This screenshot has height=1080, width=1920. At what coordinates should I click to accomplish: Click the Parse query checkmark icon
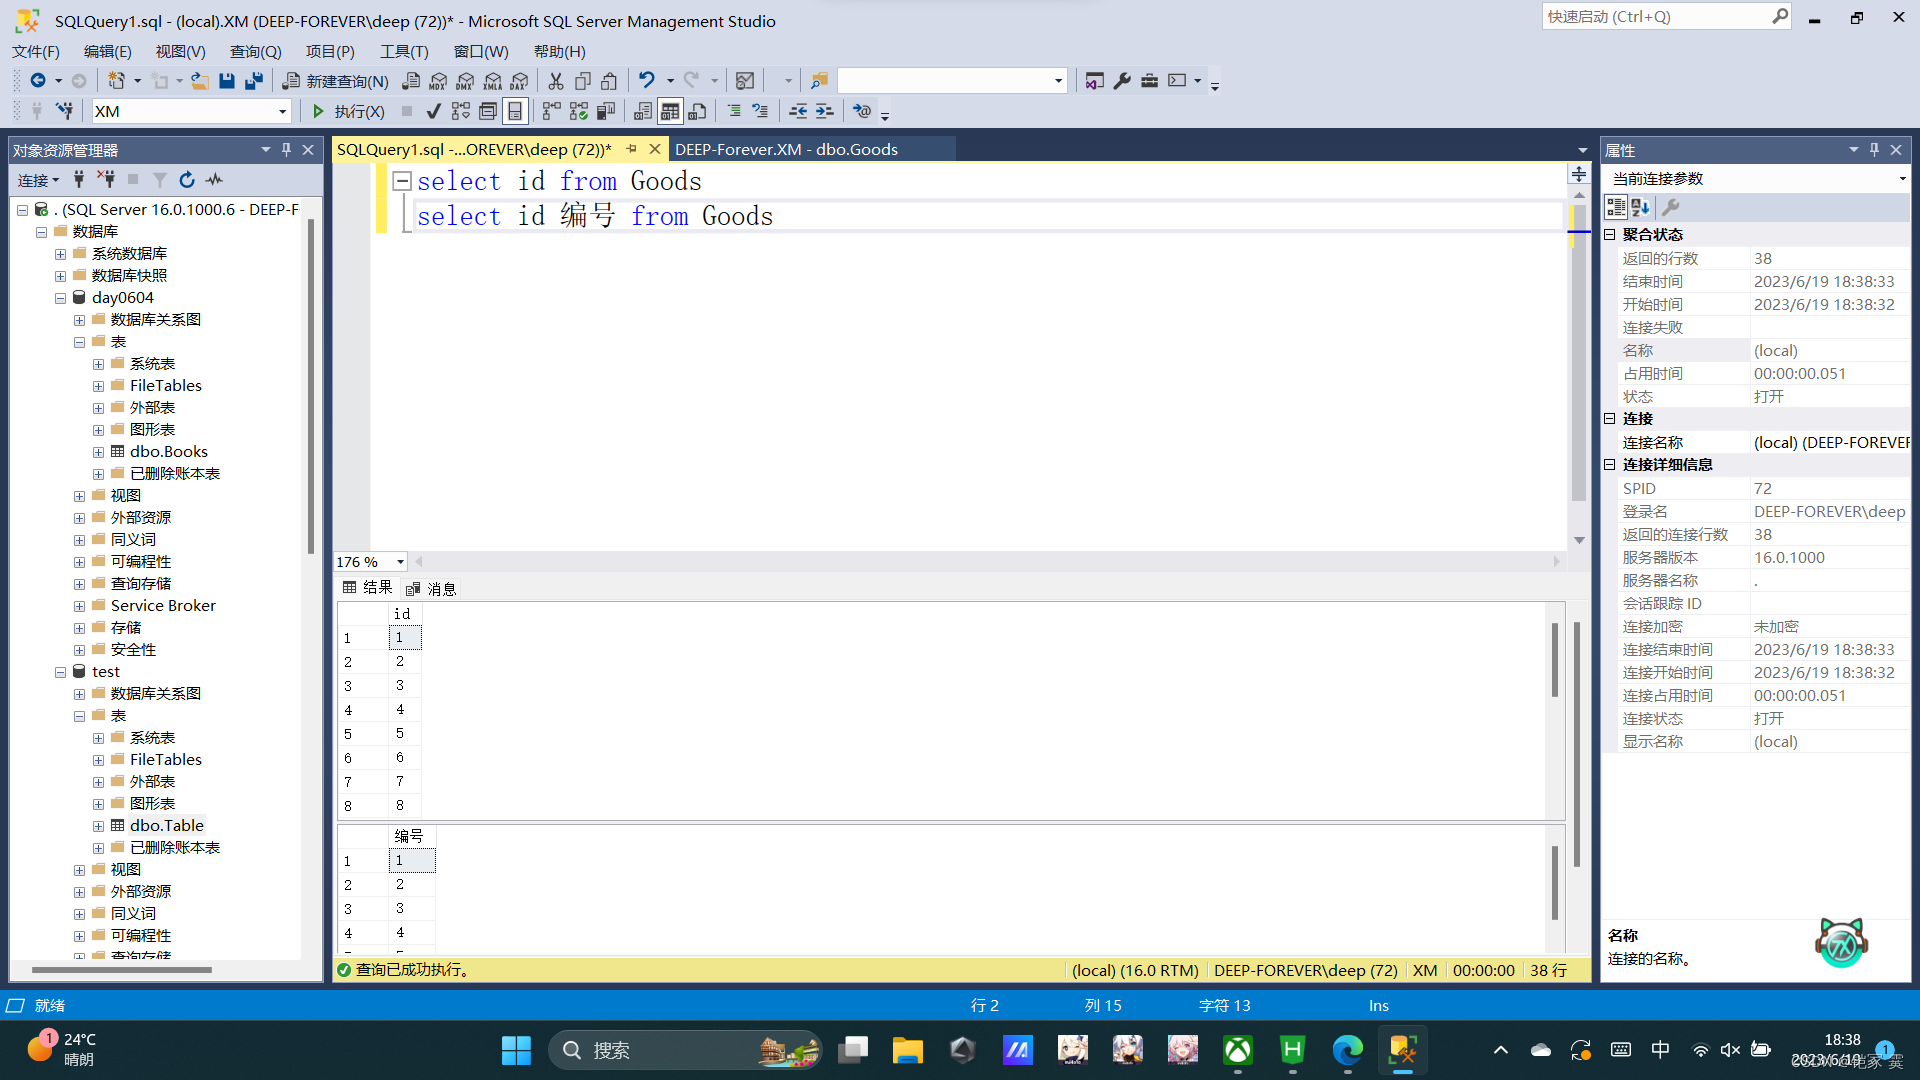click(x=433, y=111)
